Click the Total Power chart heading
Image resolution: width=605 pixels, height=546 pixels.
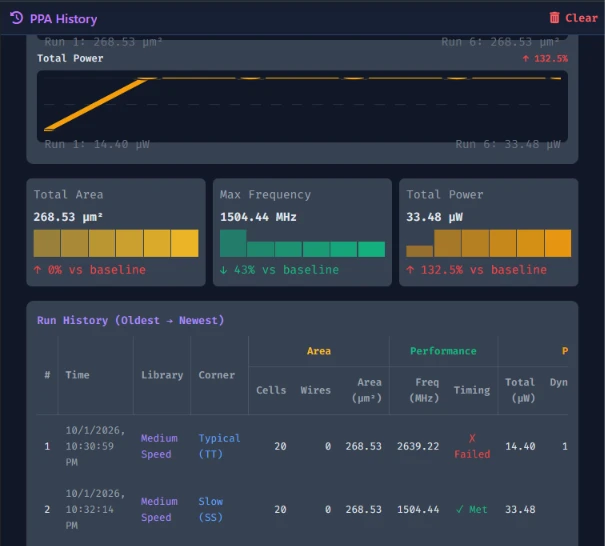pyautogui.click(x=70, y=58)
